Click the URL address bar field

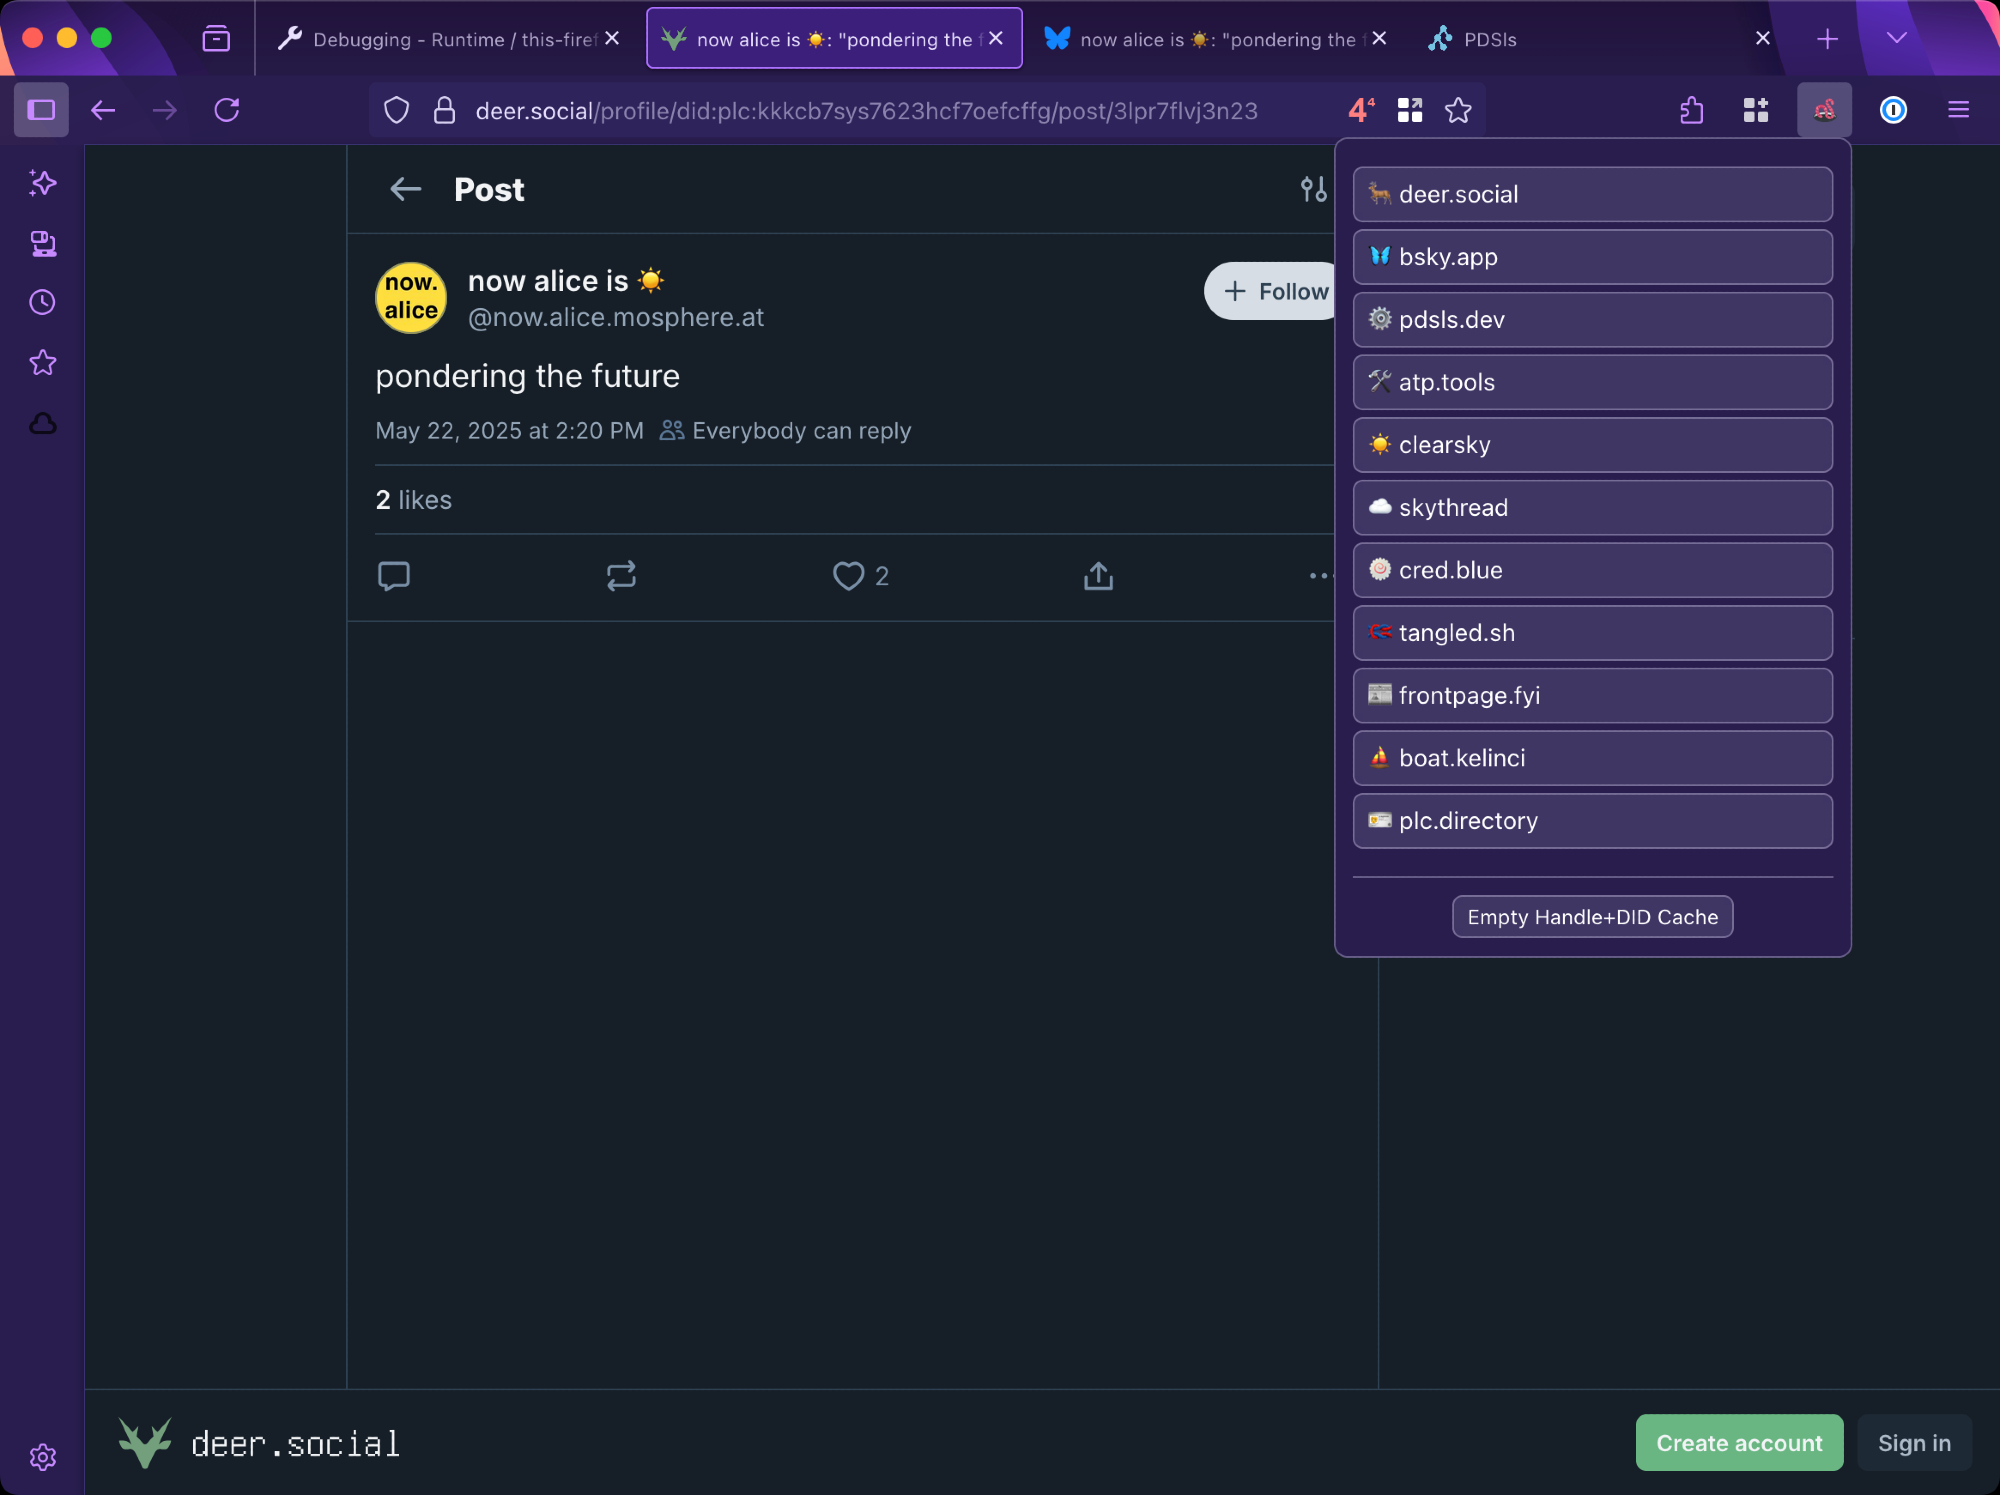pyautogui.click(x=866, y=110)
